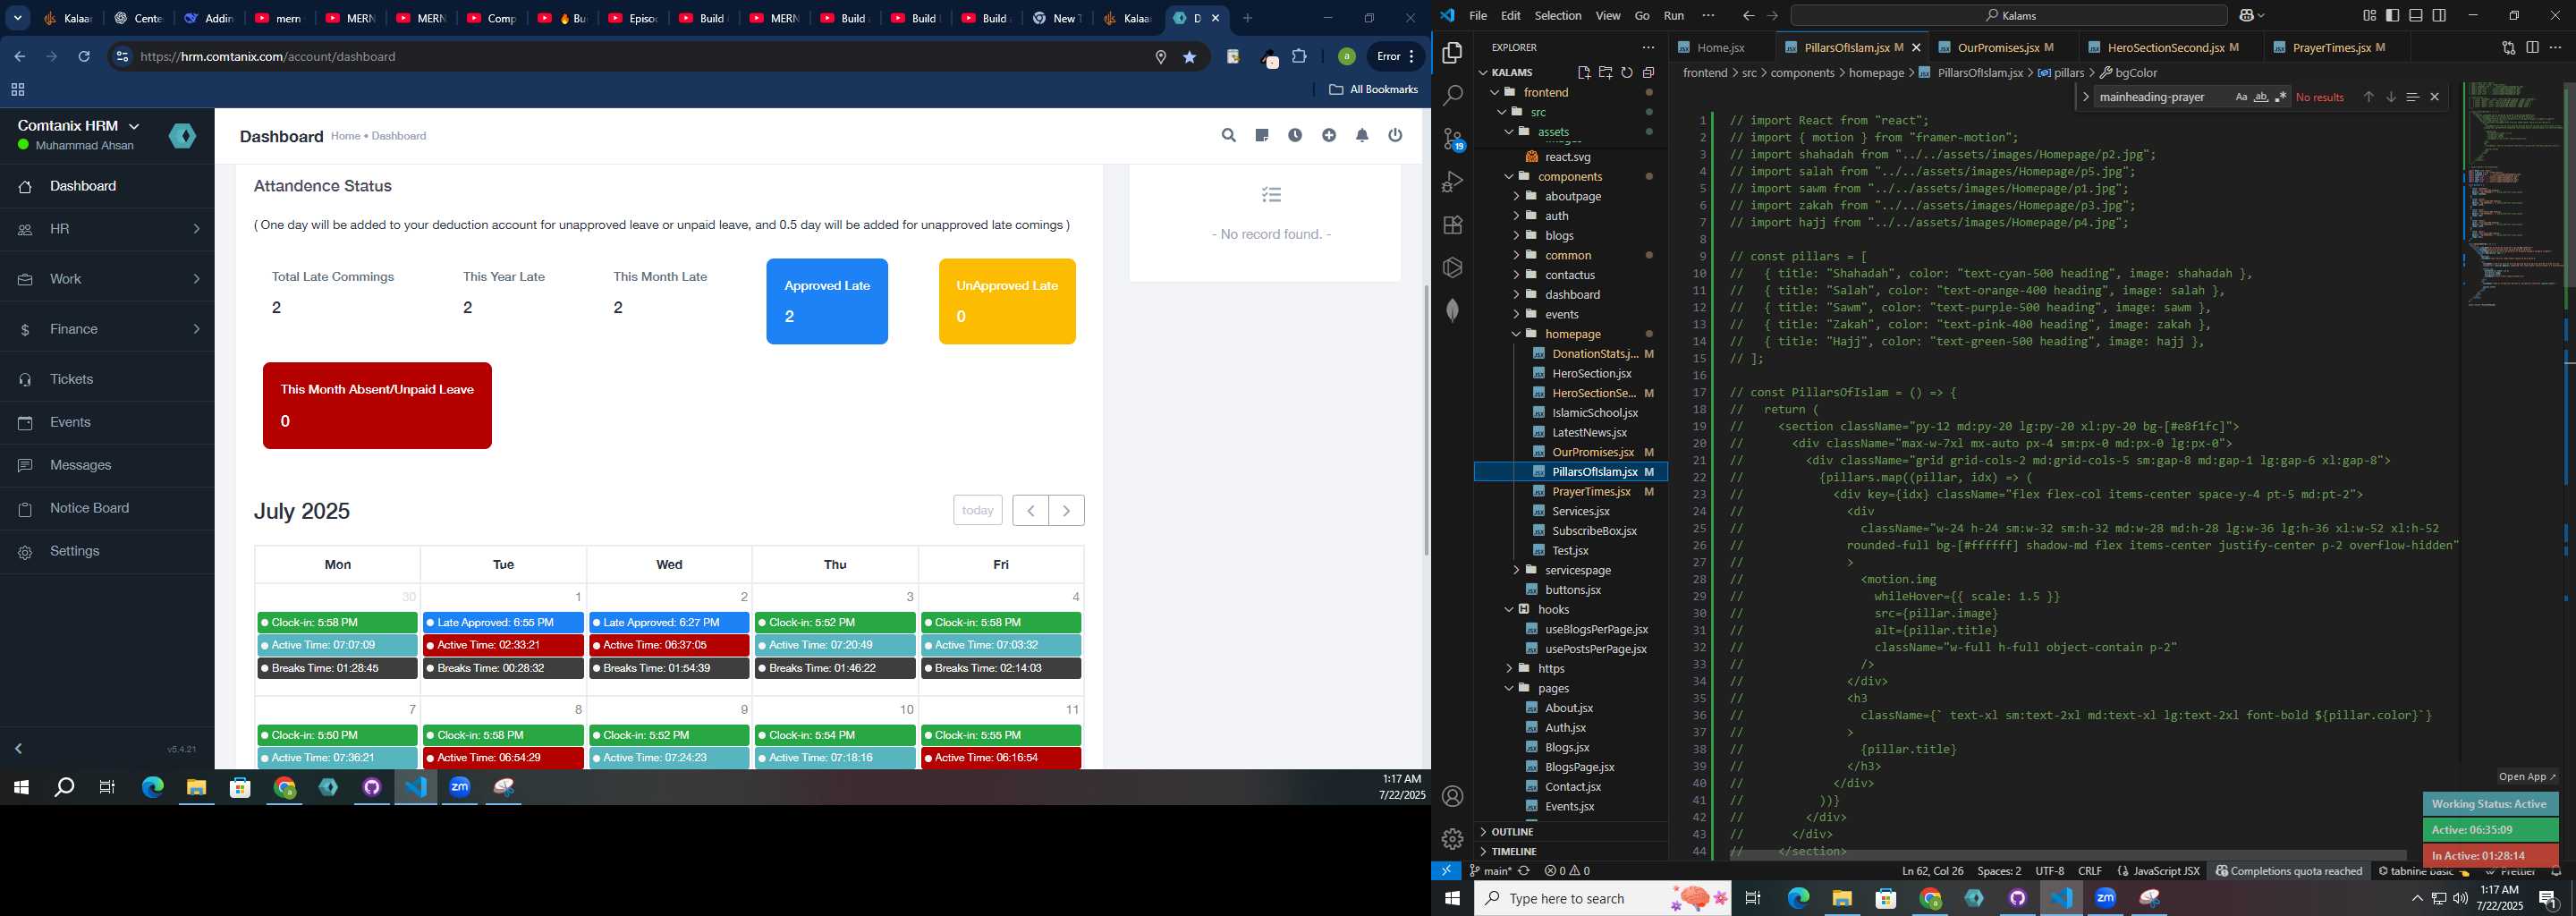Collapse all folders in Explorer
The width and height of the screenshot is (2576, 916).
[x=1648, y=72]
